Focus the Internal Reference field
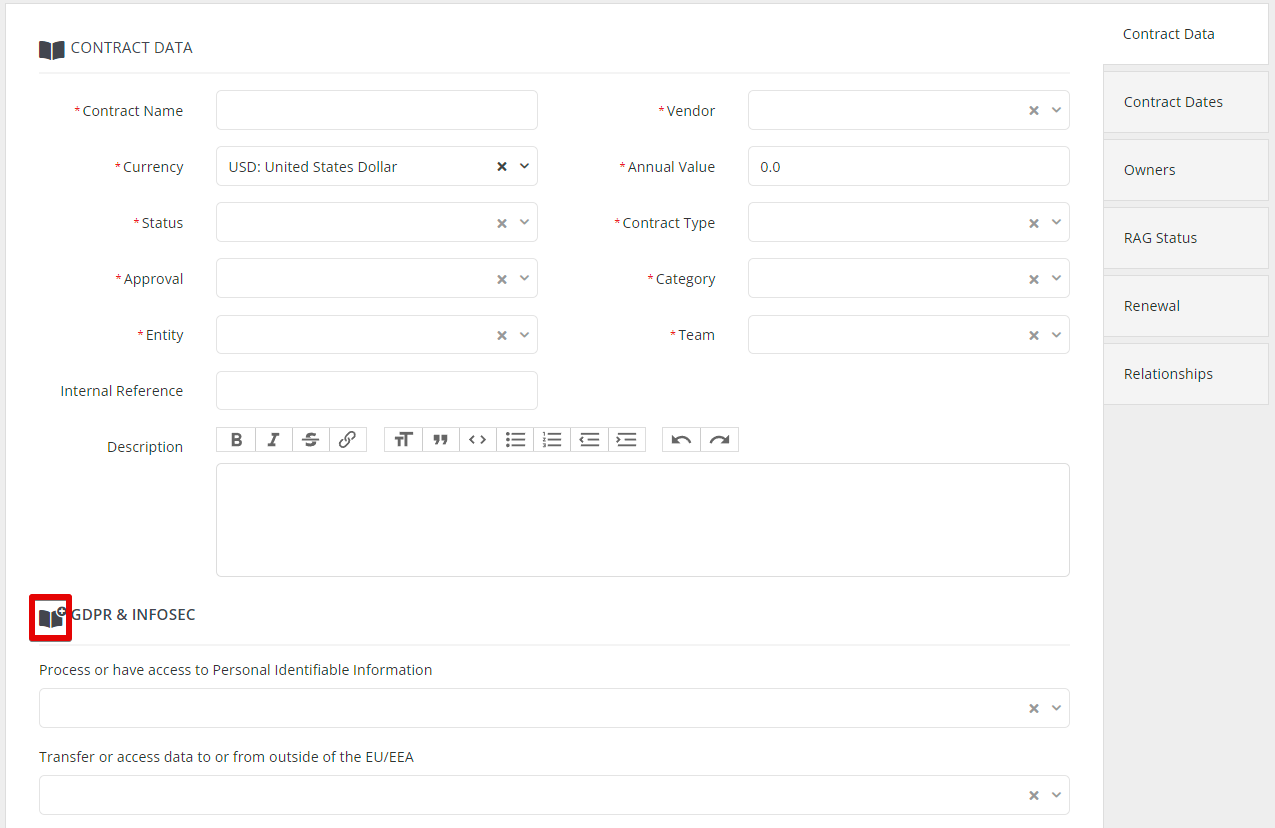The height and width of the screenshot is (828, 1275). (377, 390)
